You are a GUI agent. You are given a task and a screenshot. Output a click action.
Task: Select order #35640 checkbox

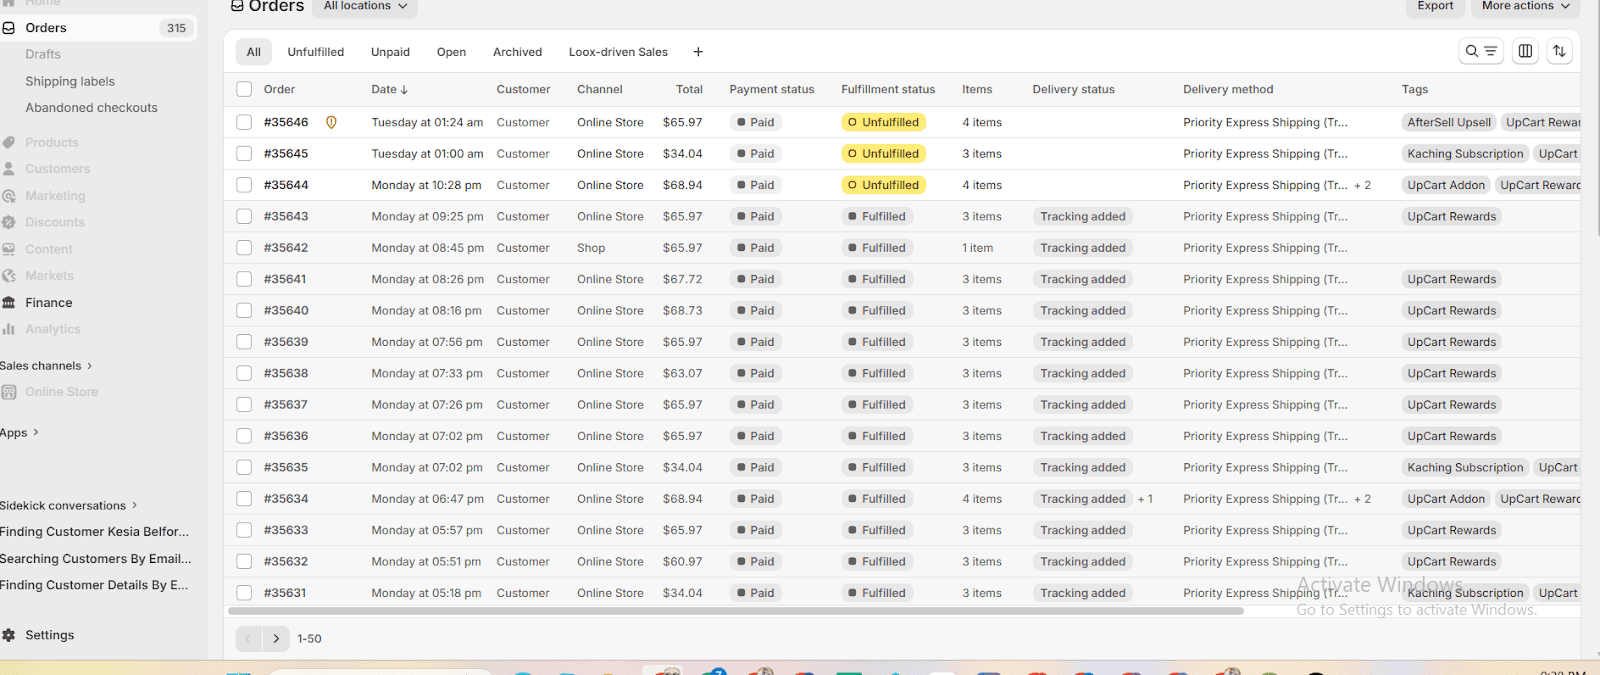pyautogui.click(x=244, y=311)
